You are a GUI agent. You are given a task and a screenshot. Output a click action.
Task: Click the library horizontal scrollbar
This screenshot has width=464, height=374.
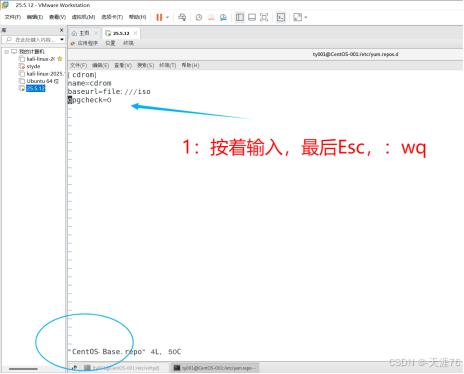(23, 369)
